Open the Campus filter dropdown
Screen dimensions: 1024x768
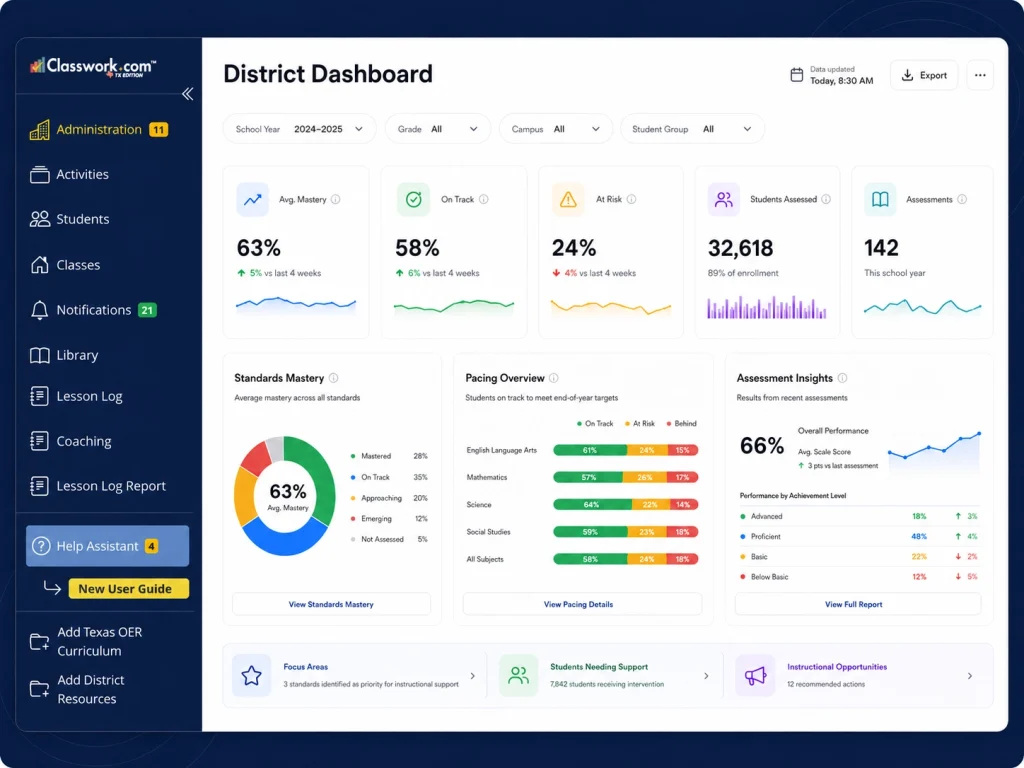pyautogui.click(x=556, y=129)
